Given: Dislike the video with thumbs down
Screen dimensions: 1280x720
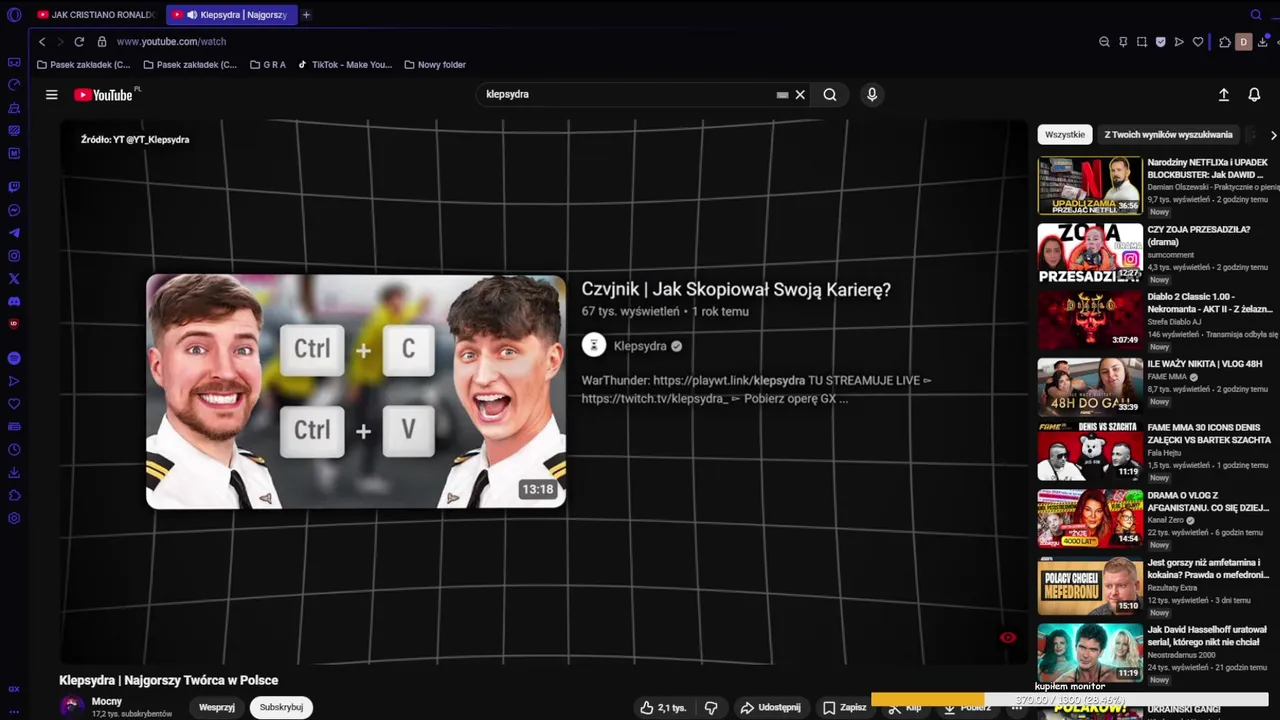Looking at the screenshot, I should click(x=711, y=707).
